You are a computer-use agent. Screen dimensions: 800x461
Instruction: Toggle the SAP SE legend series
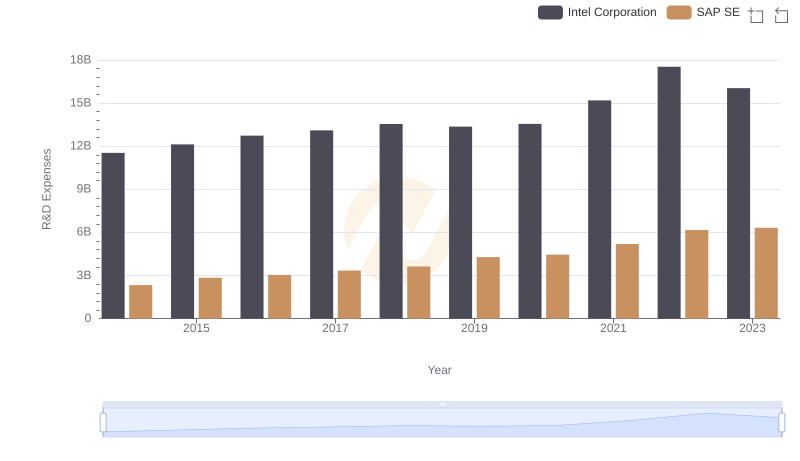point(703,12)
